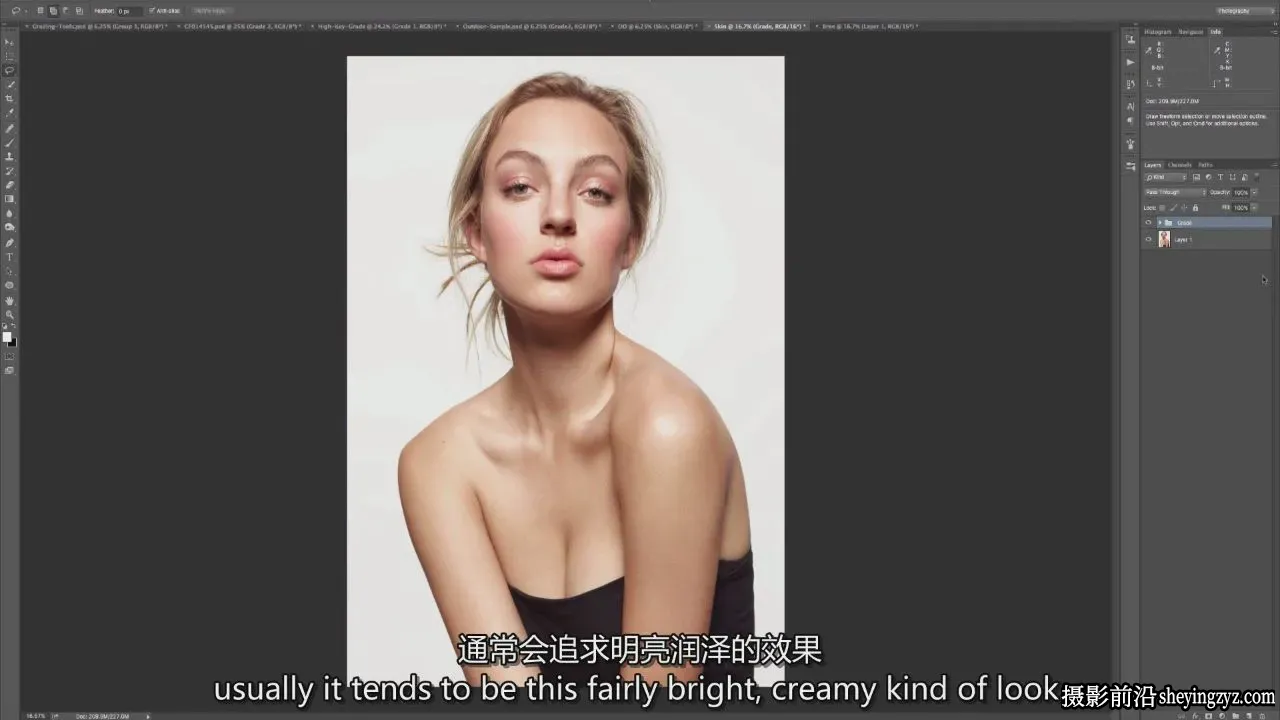Select the Blur tool
The image size is (1280, 720).
tap(10, 213)
